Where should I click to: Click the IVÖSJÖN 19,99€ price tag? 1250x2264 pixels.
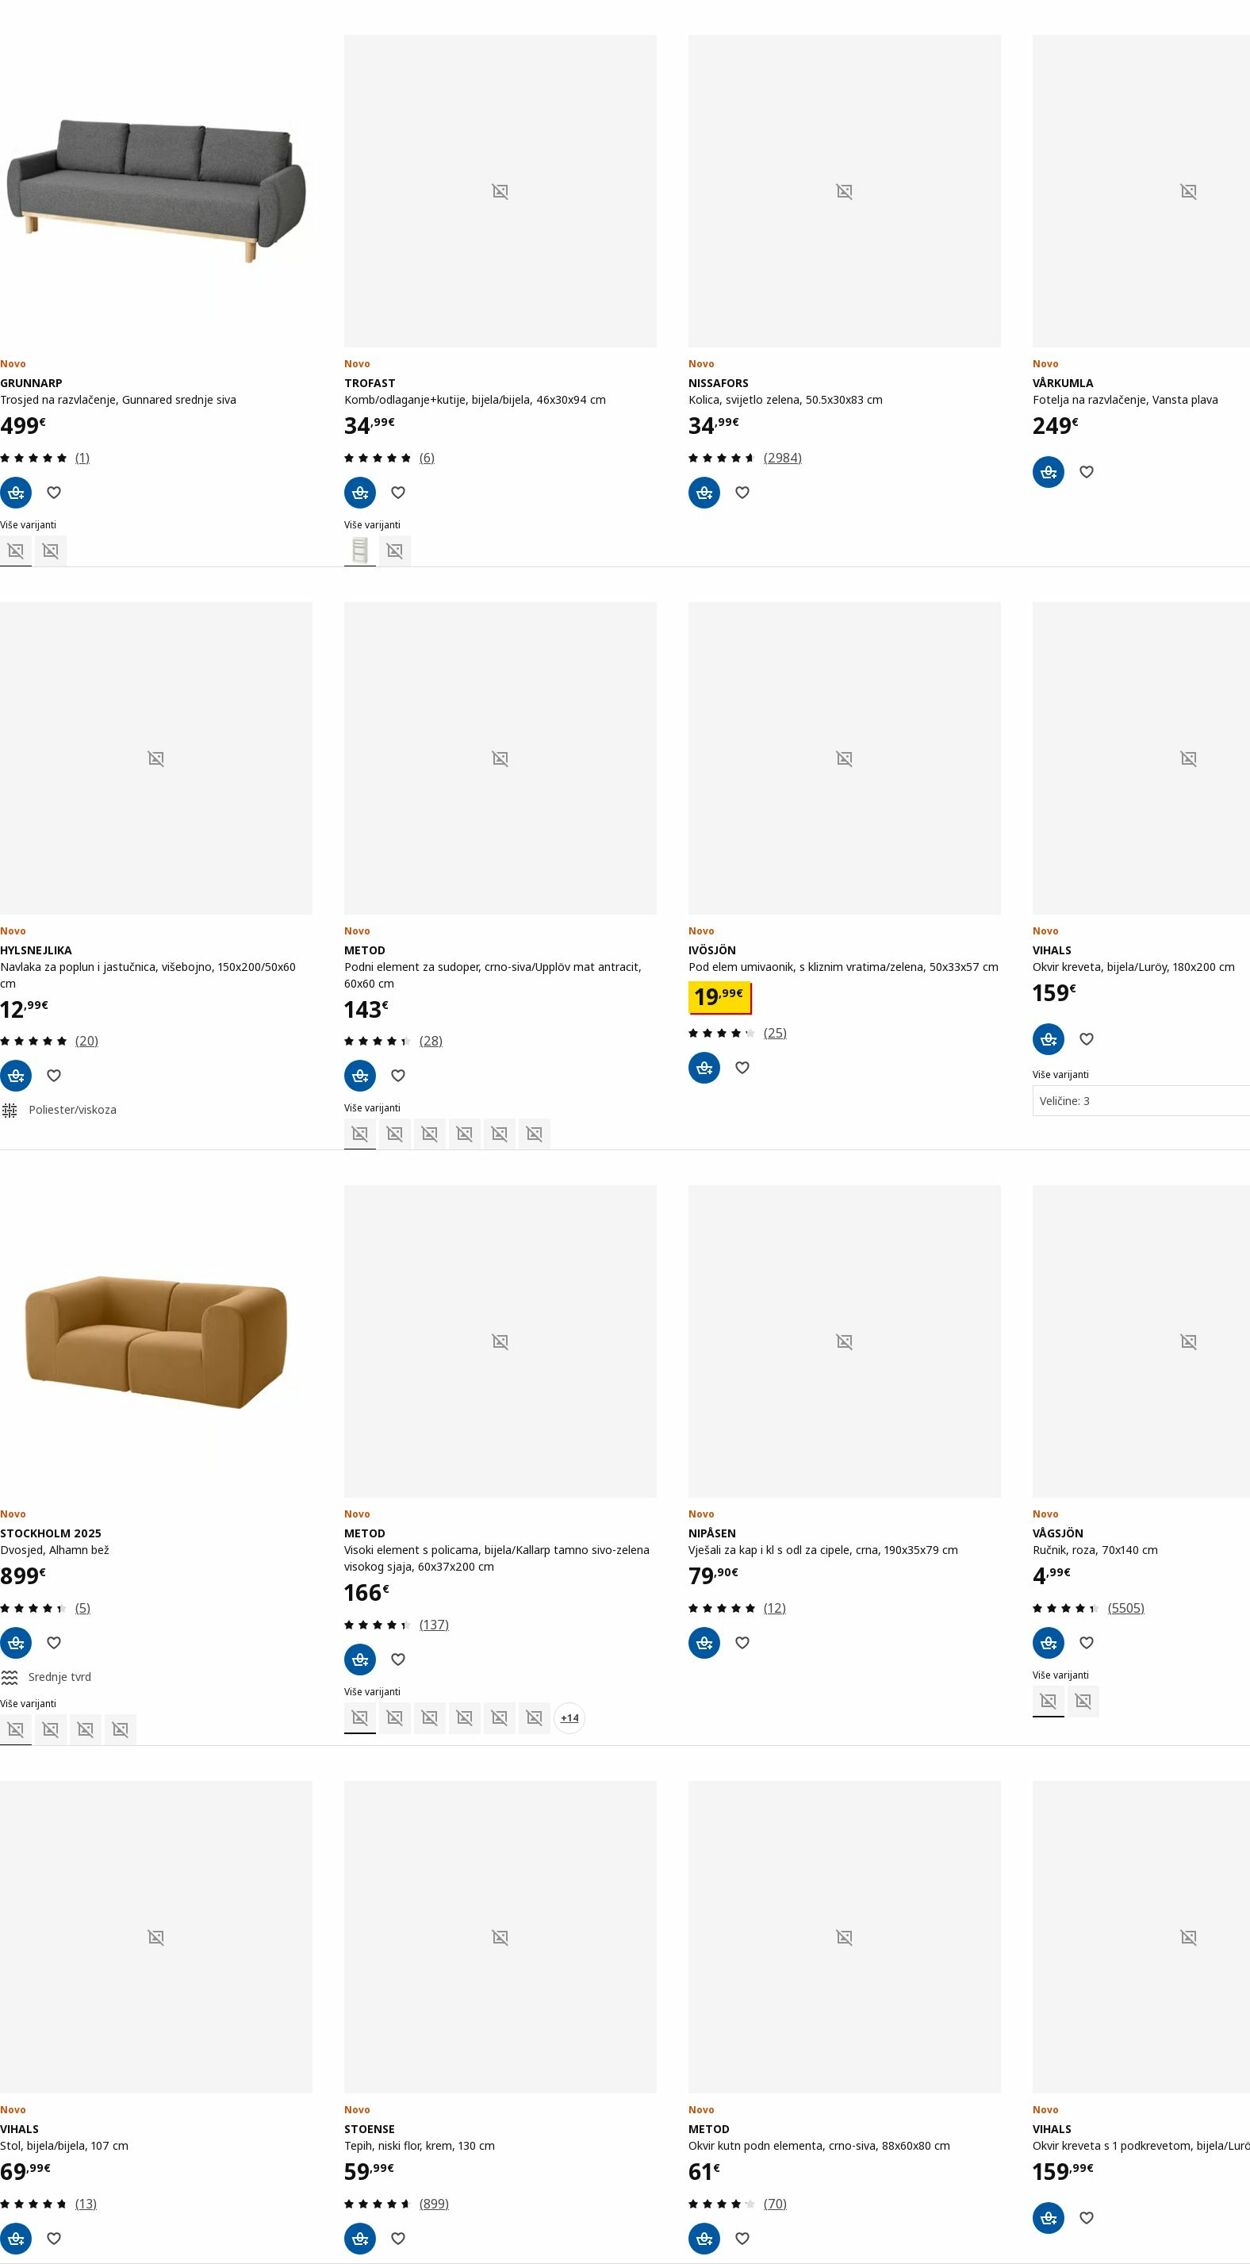click(720, 997)
